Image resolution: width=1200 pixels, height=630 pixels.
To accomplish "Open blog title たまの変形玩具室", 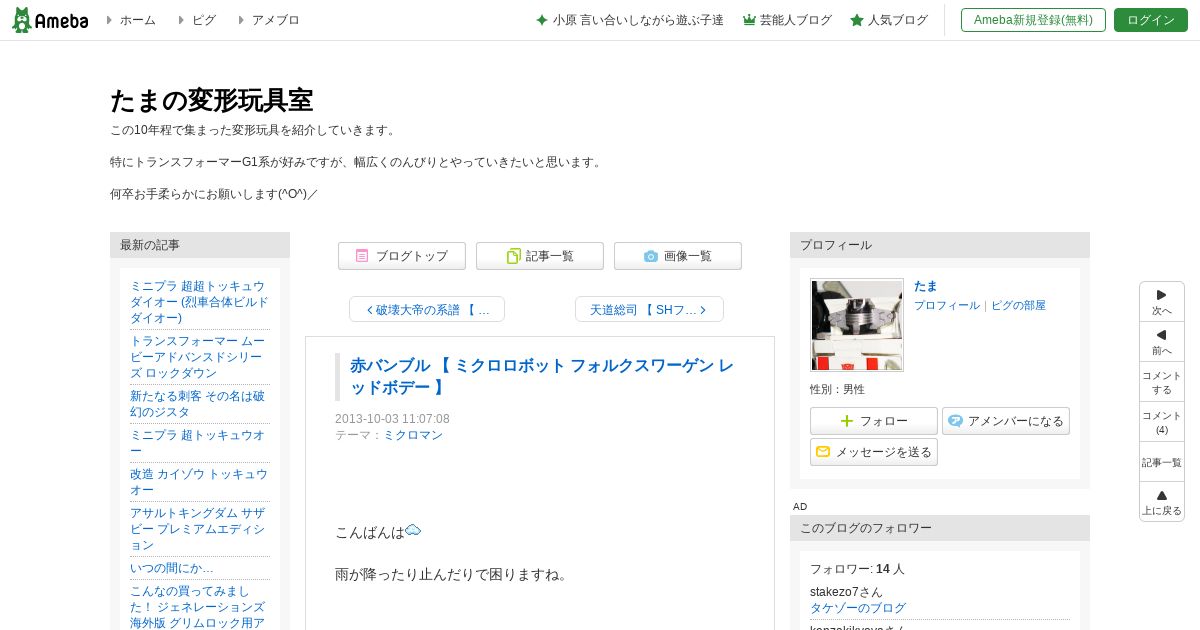I will (211, 100).
